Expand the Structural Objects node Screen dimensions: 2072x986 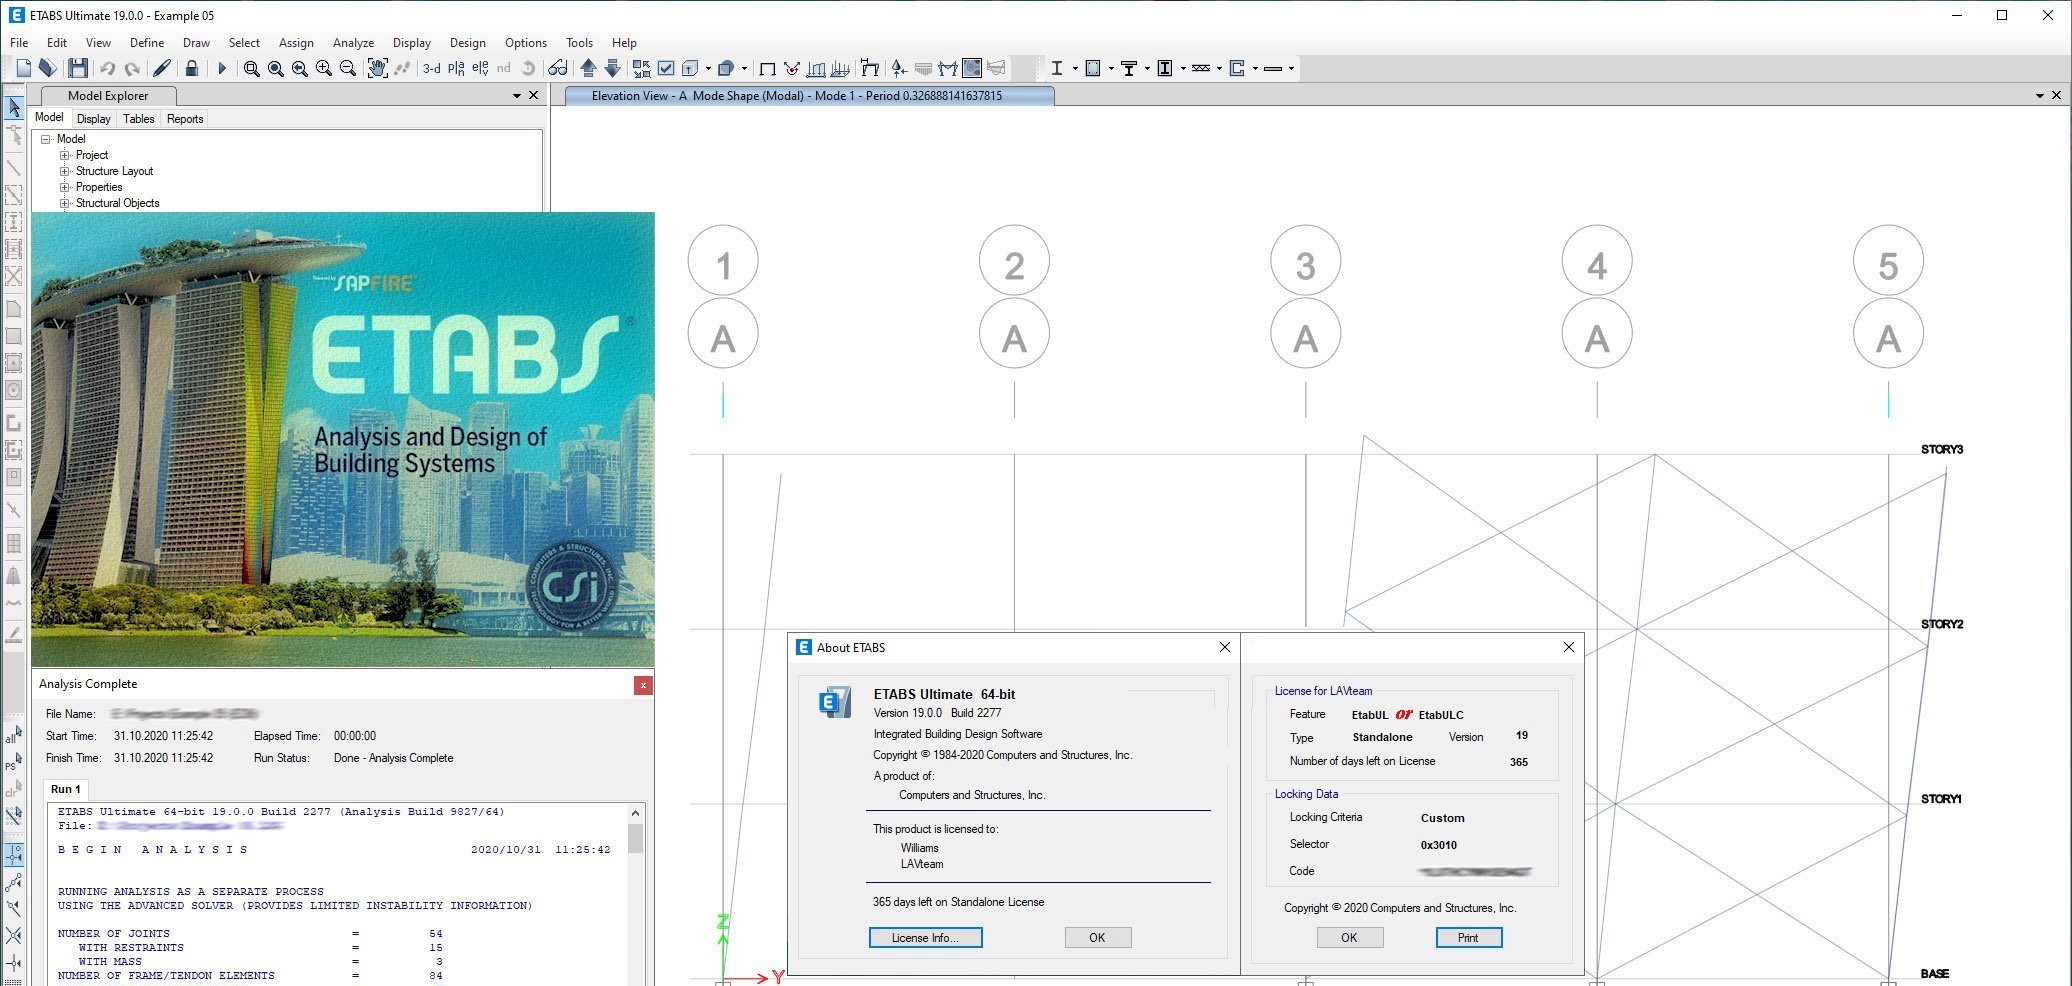tap(64, 203)
